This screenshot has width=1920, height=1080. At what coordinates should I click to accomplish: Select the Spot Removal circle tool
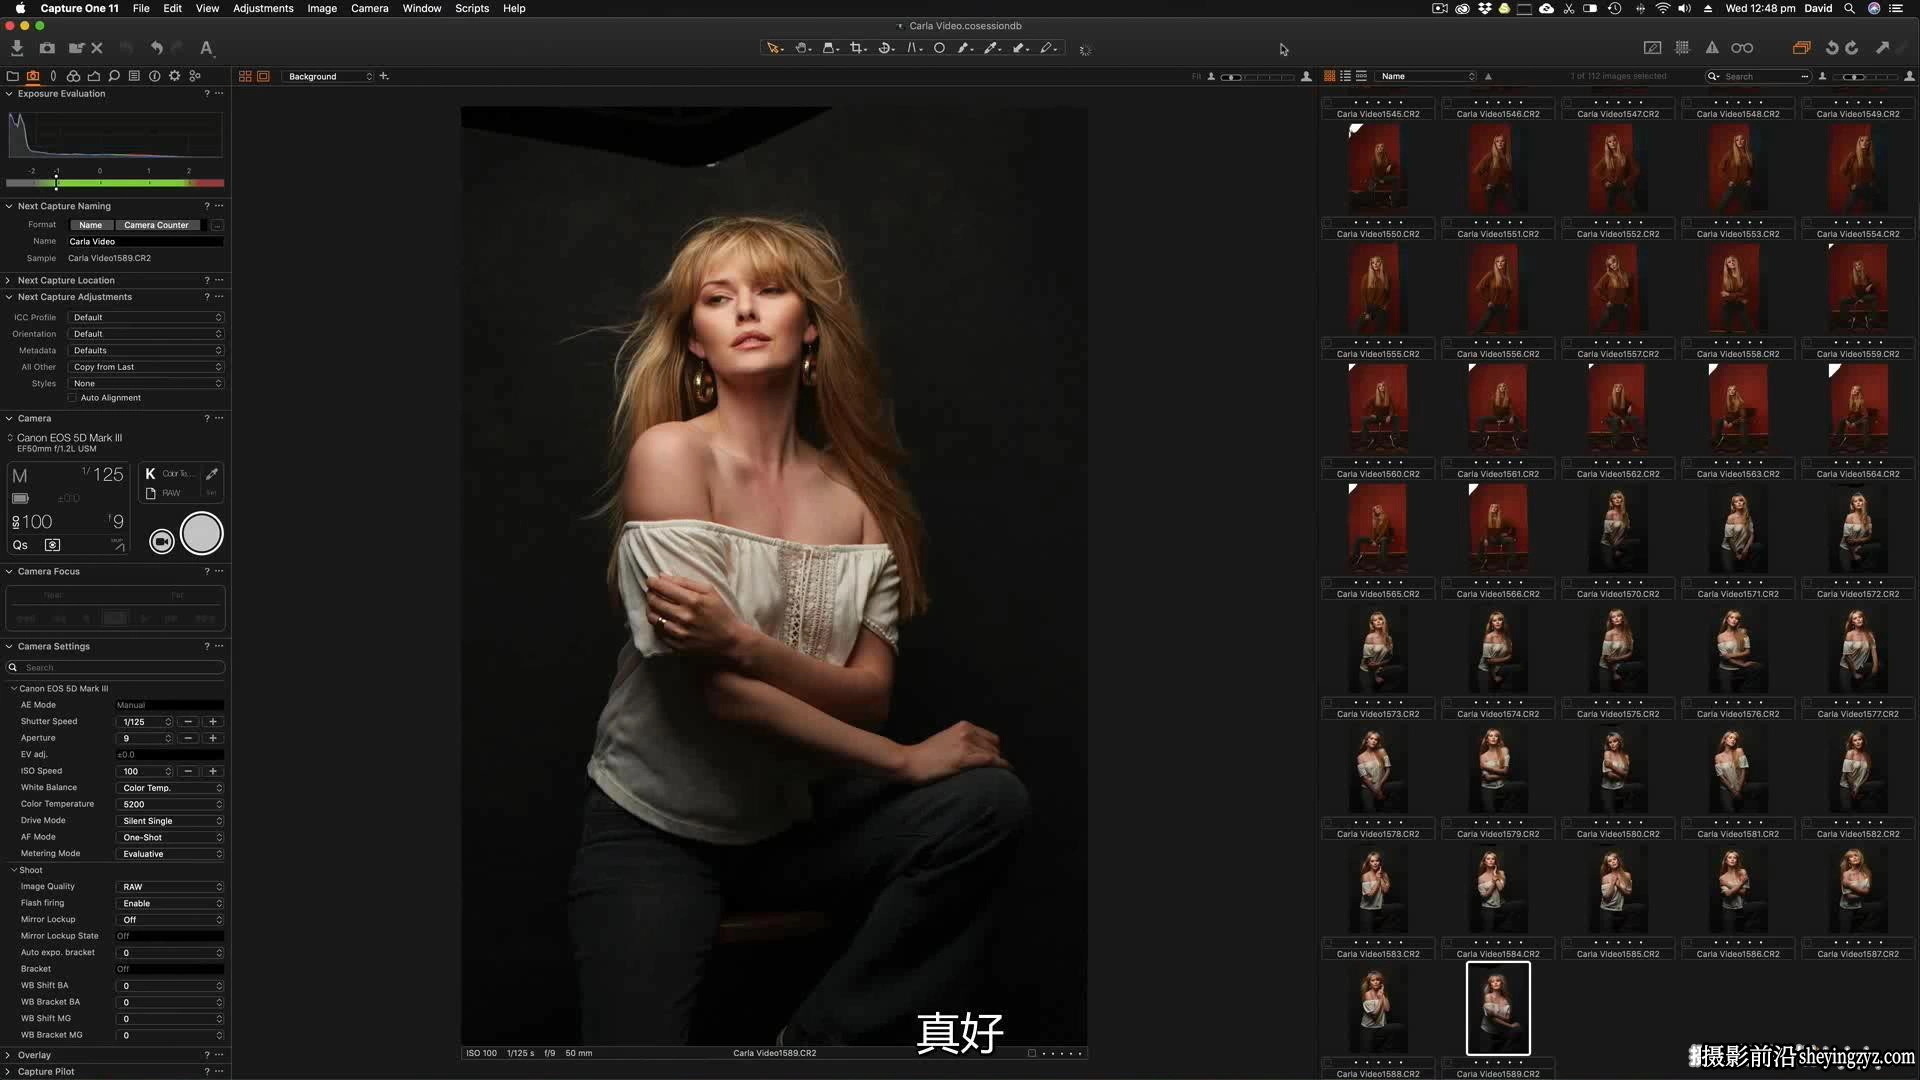(939, 48)
